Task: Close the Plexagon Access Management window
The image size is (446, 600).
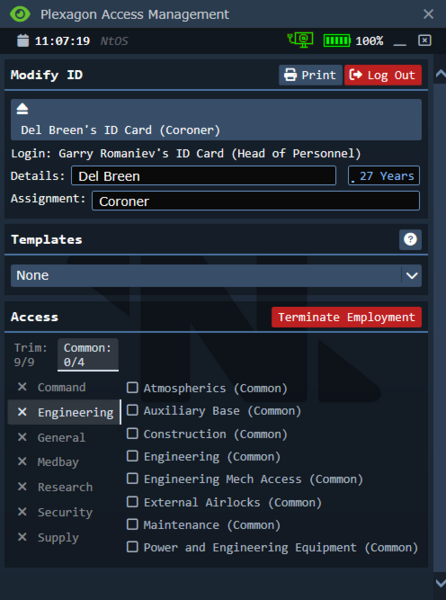Action: pyautogui.click(x=428, y=14)
